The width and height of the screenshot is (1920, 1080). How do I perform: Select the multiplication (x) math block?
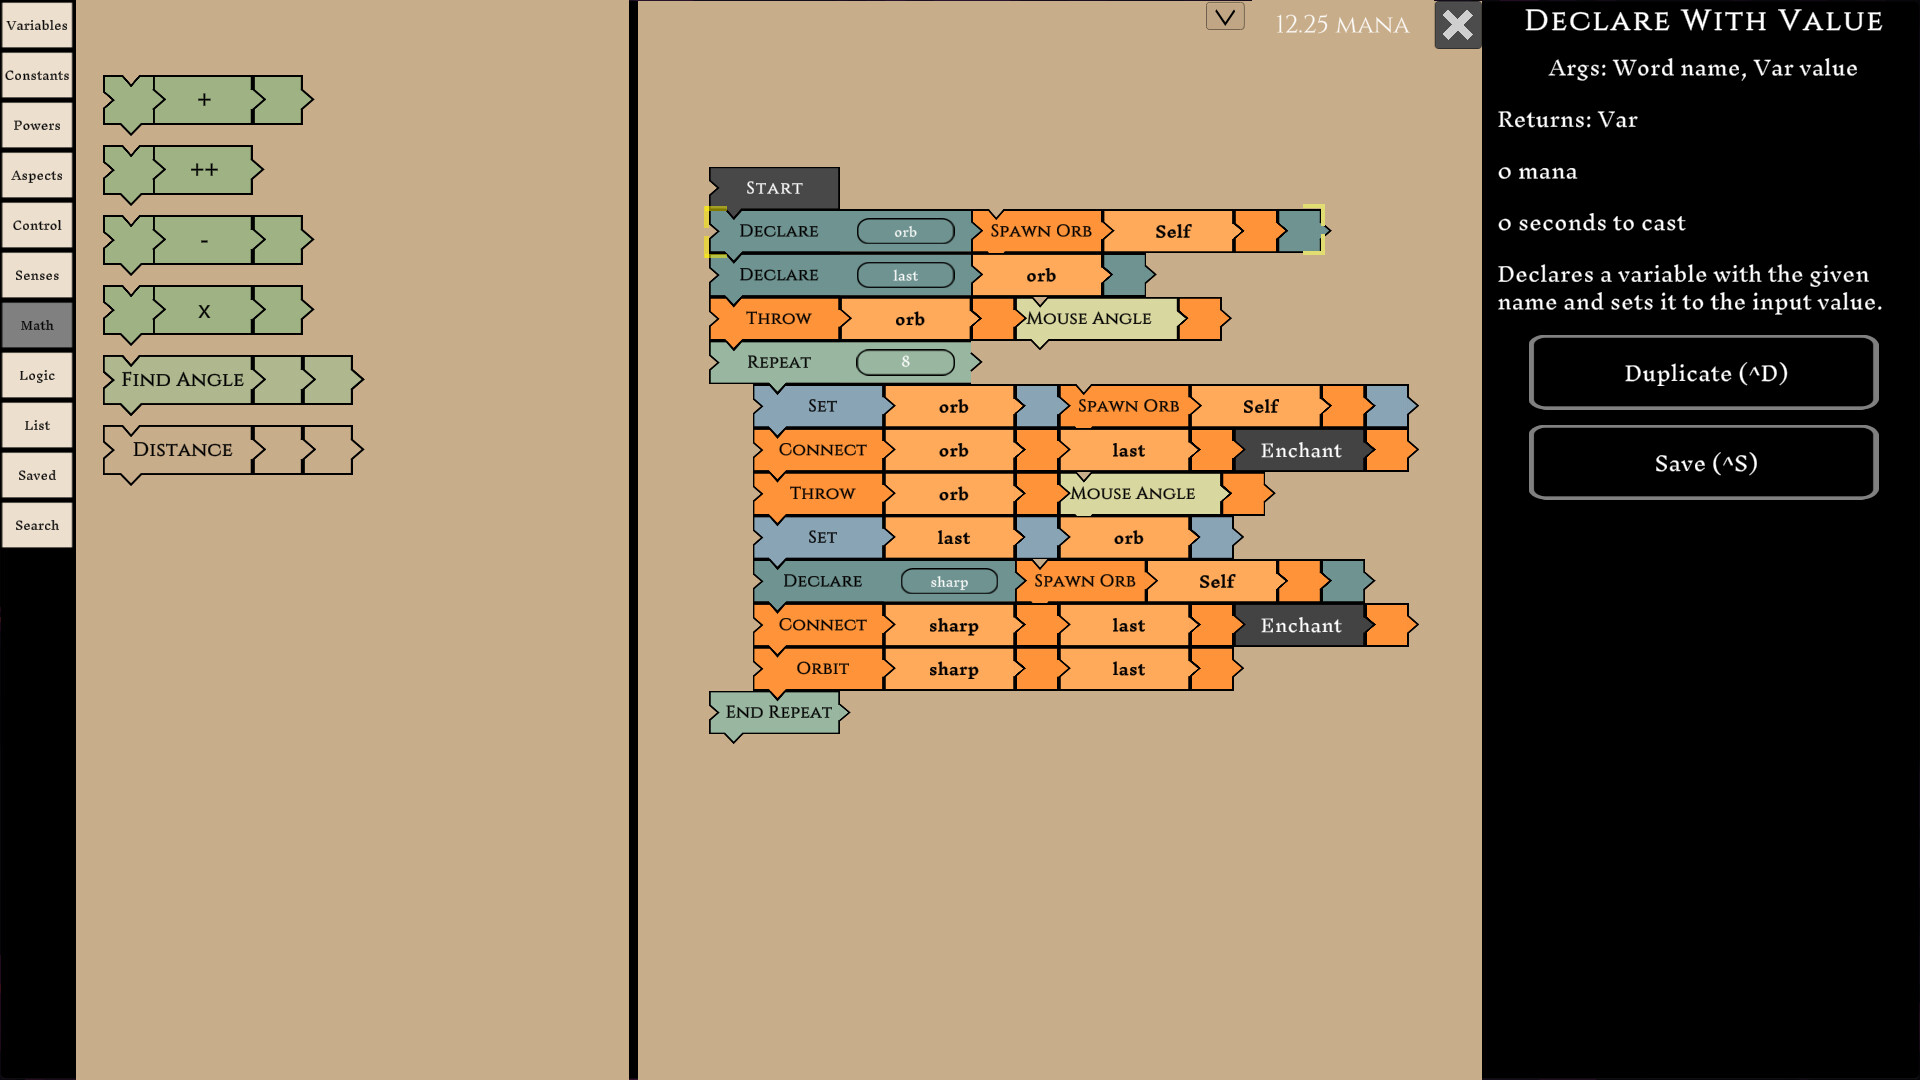pos(205,310)
